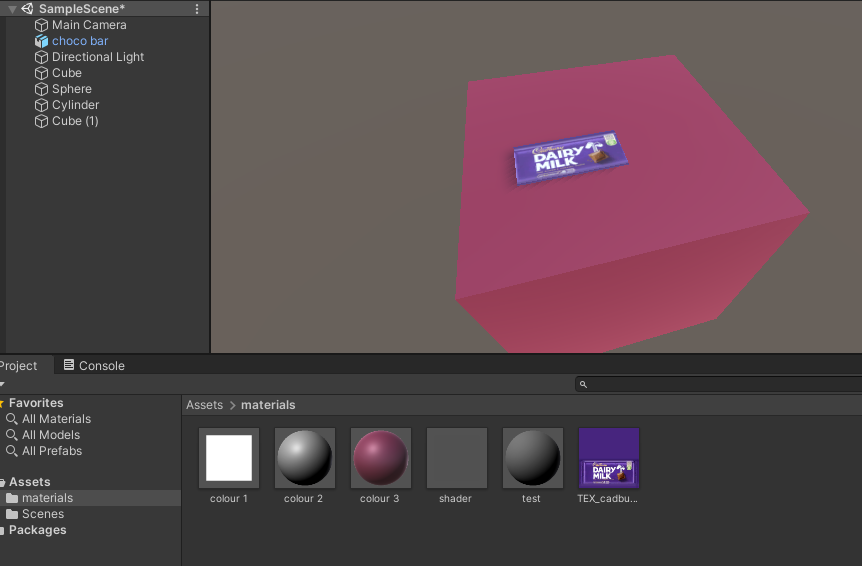This screenshot has width=862, height=566.
Task: Click the magnifier icon in search field
Action: 583,384
